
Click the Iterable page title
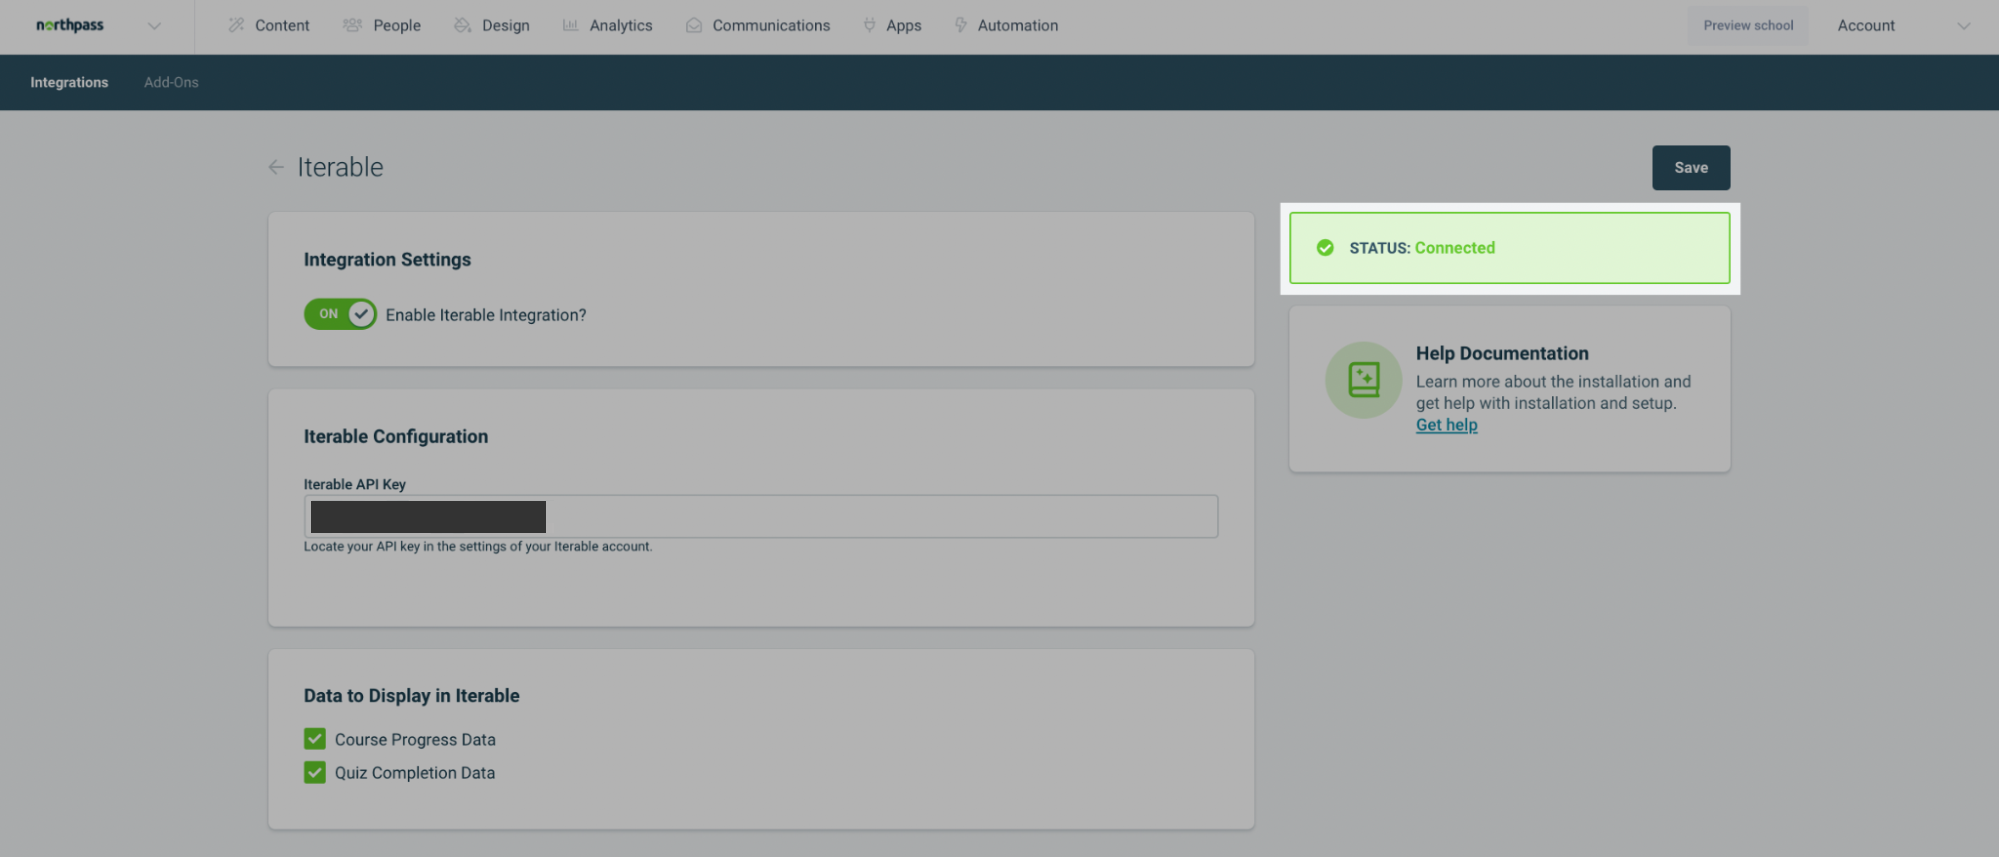340,167
